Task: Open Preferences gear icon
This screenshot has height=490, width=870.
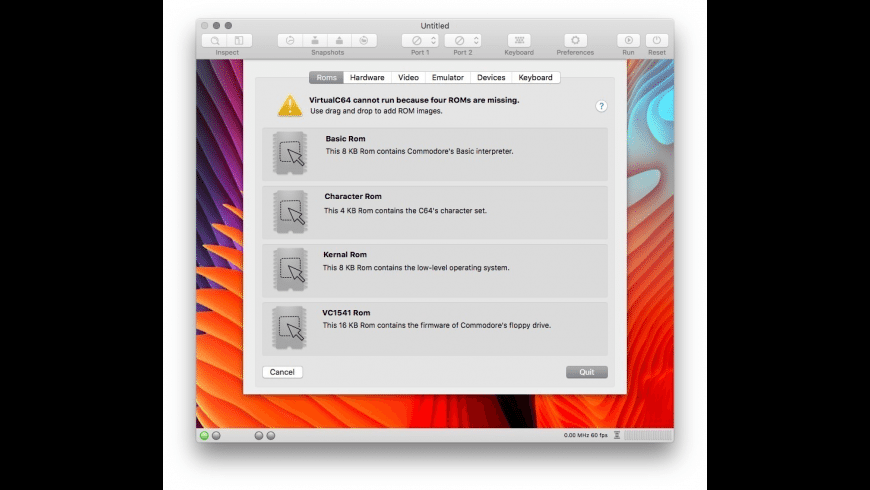Action: pyautogui.click(x=575, y=41)
